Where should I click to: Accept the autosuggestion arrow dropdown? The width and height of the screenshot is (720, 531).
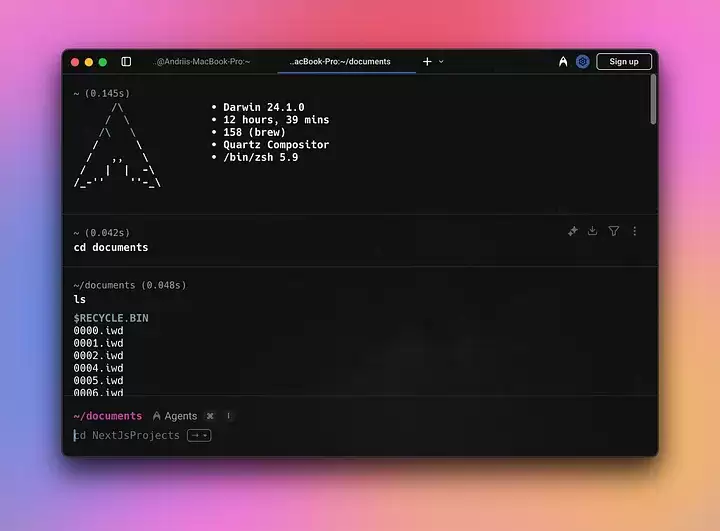(199, 436)
